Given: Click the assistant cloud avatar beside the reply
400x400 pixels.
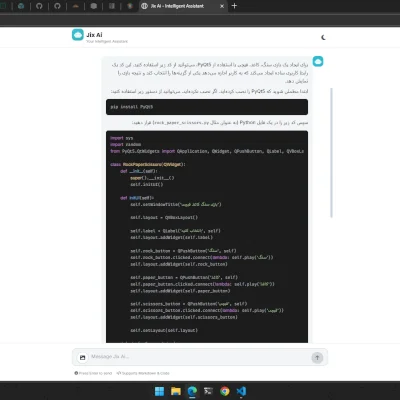Looking at the screenshot, I should [x=318, y=61].
